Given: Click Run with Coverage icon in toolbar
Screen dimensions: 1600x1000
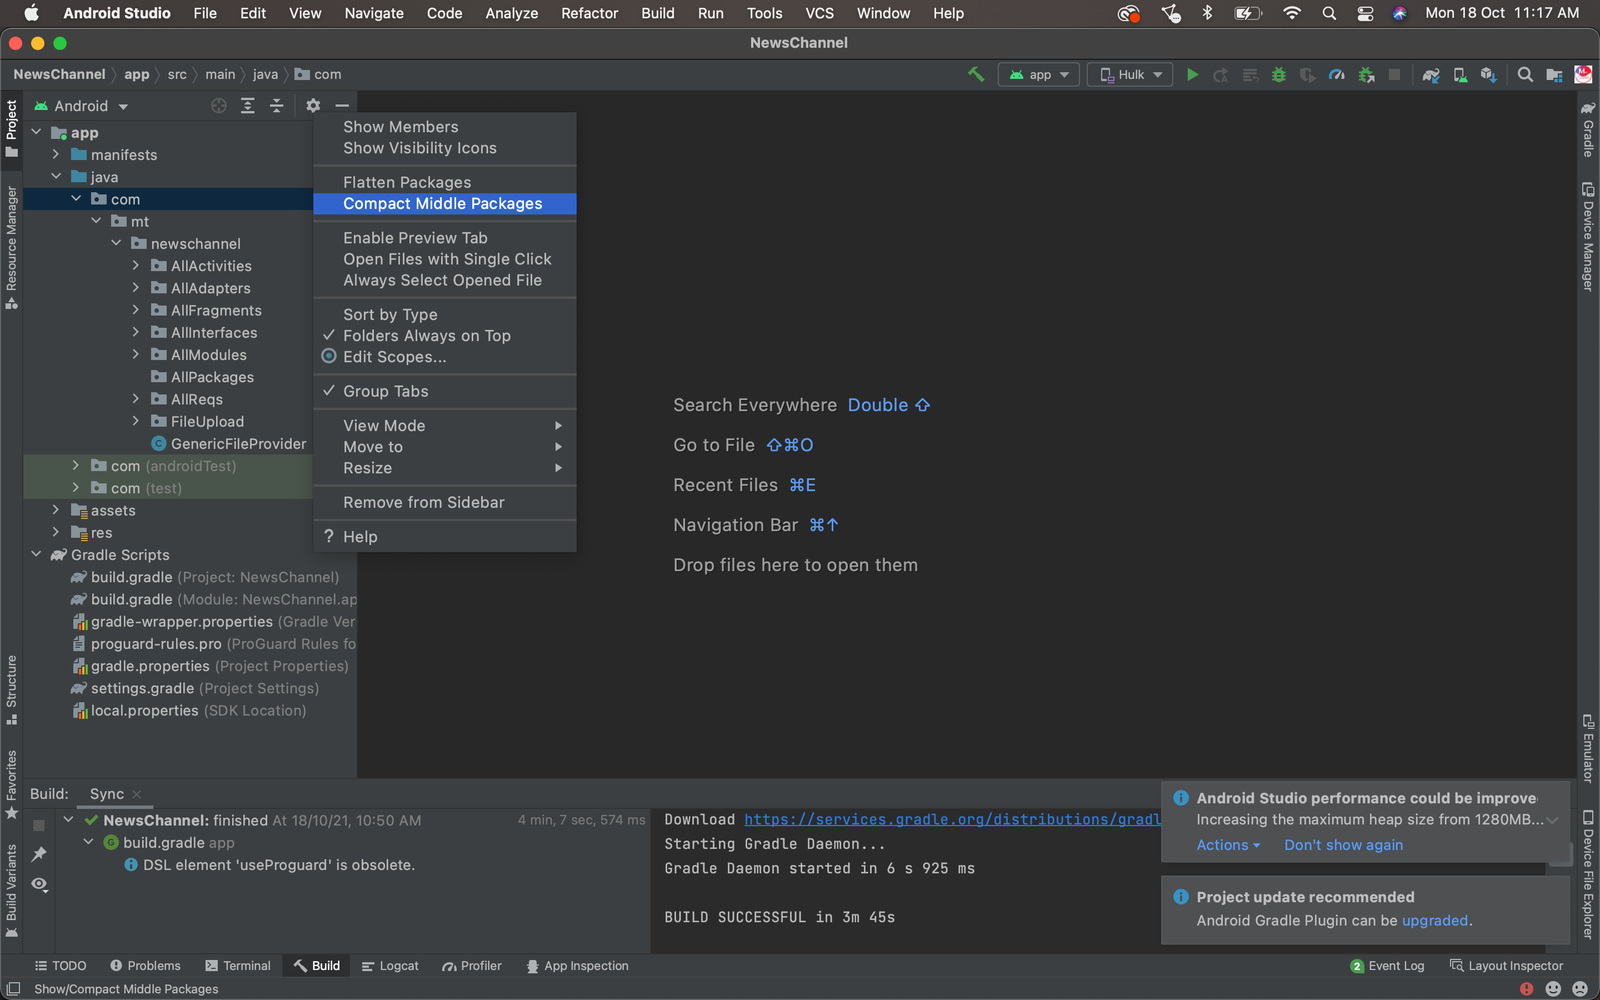Looking at the screenshot, I should (x=1307, y=75).
